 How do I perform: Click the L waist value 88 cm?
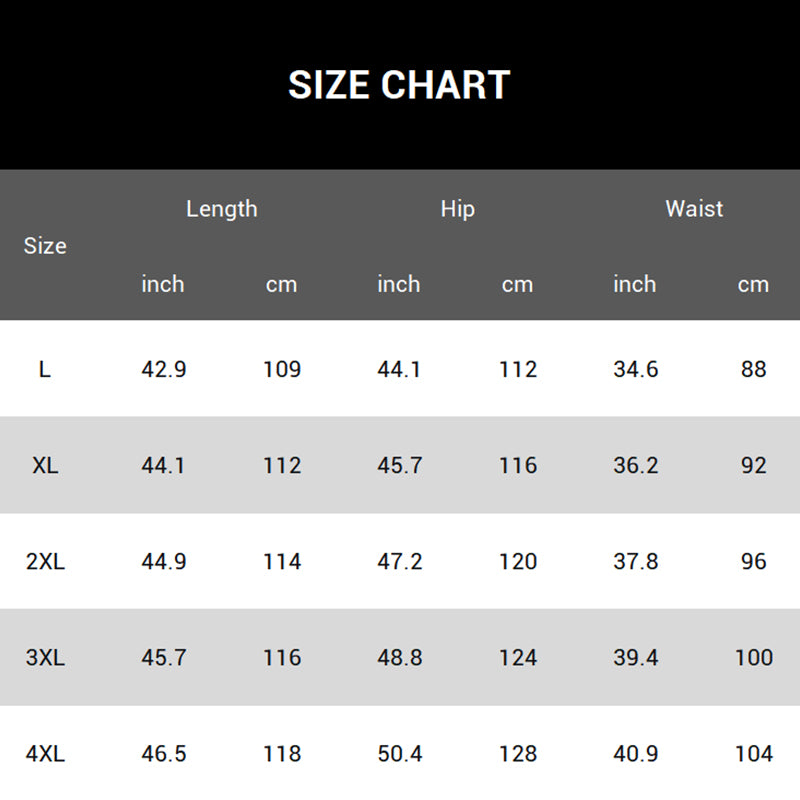[x=754, y=369]
